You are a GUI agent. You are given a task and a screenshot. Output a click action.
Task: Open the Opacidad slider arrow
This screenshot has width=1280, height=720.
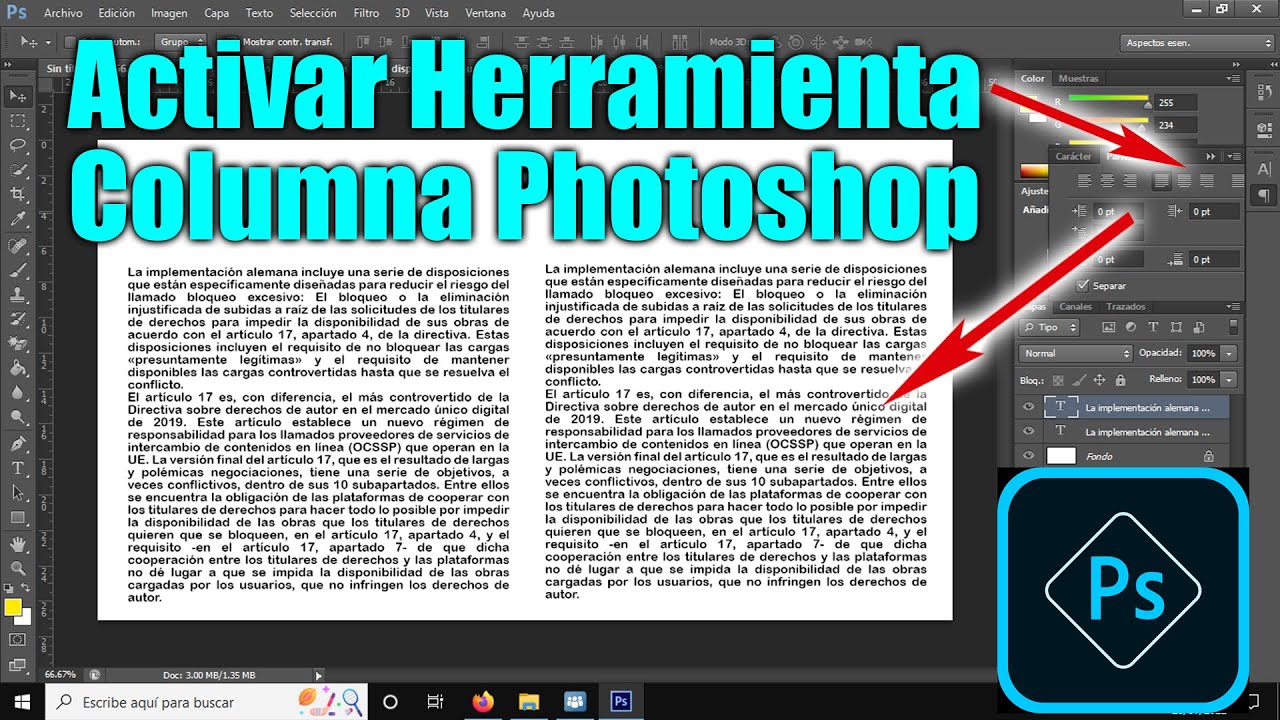pos(1229,353)
